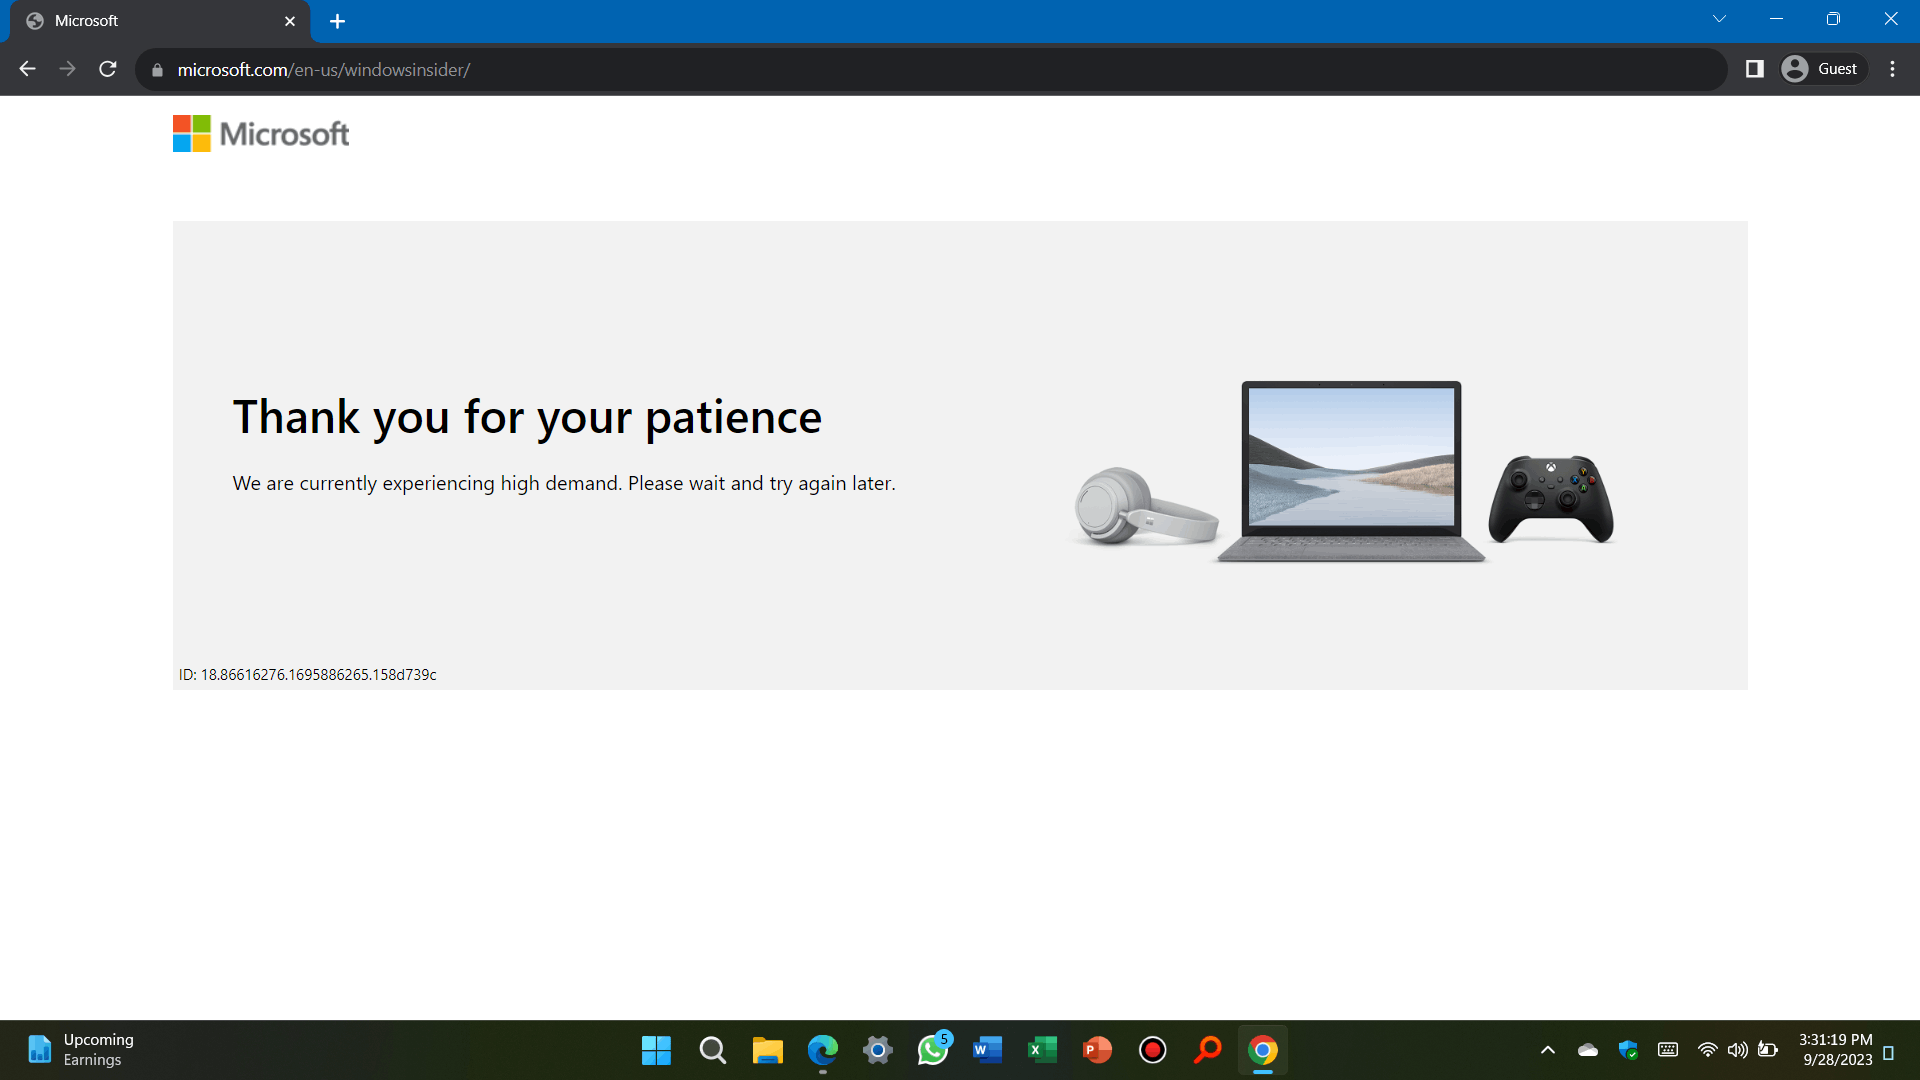Open the Guest profile menu
This screenshot has height=1080, width=1920.
coord(1823,69)
